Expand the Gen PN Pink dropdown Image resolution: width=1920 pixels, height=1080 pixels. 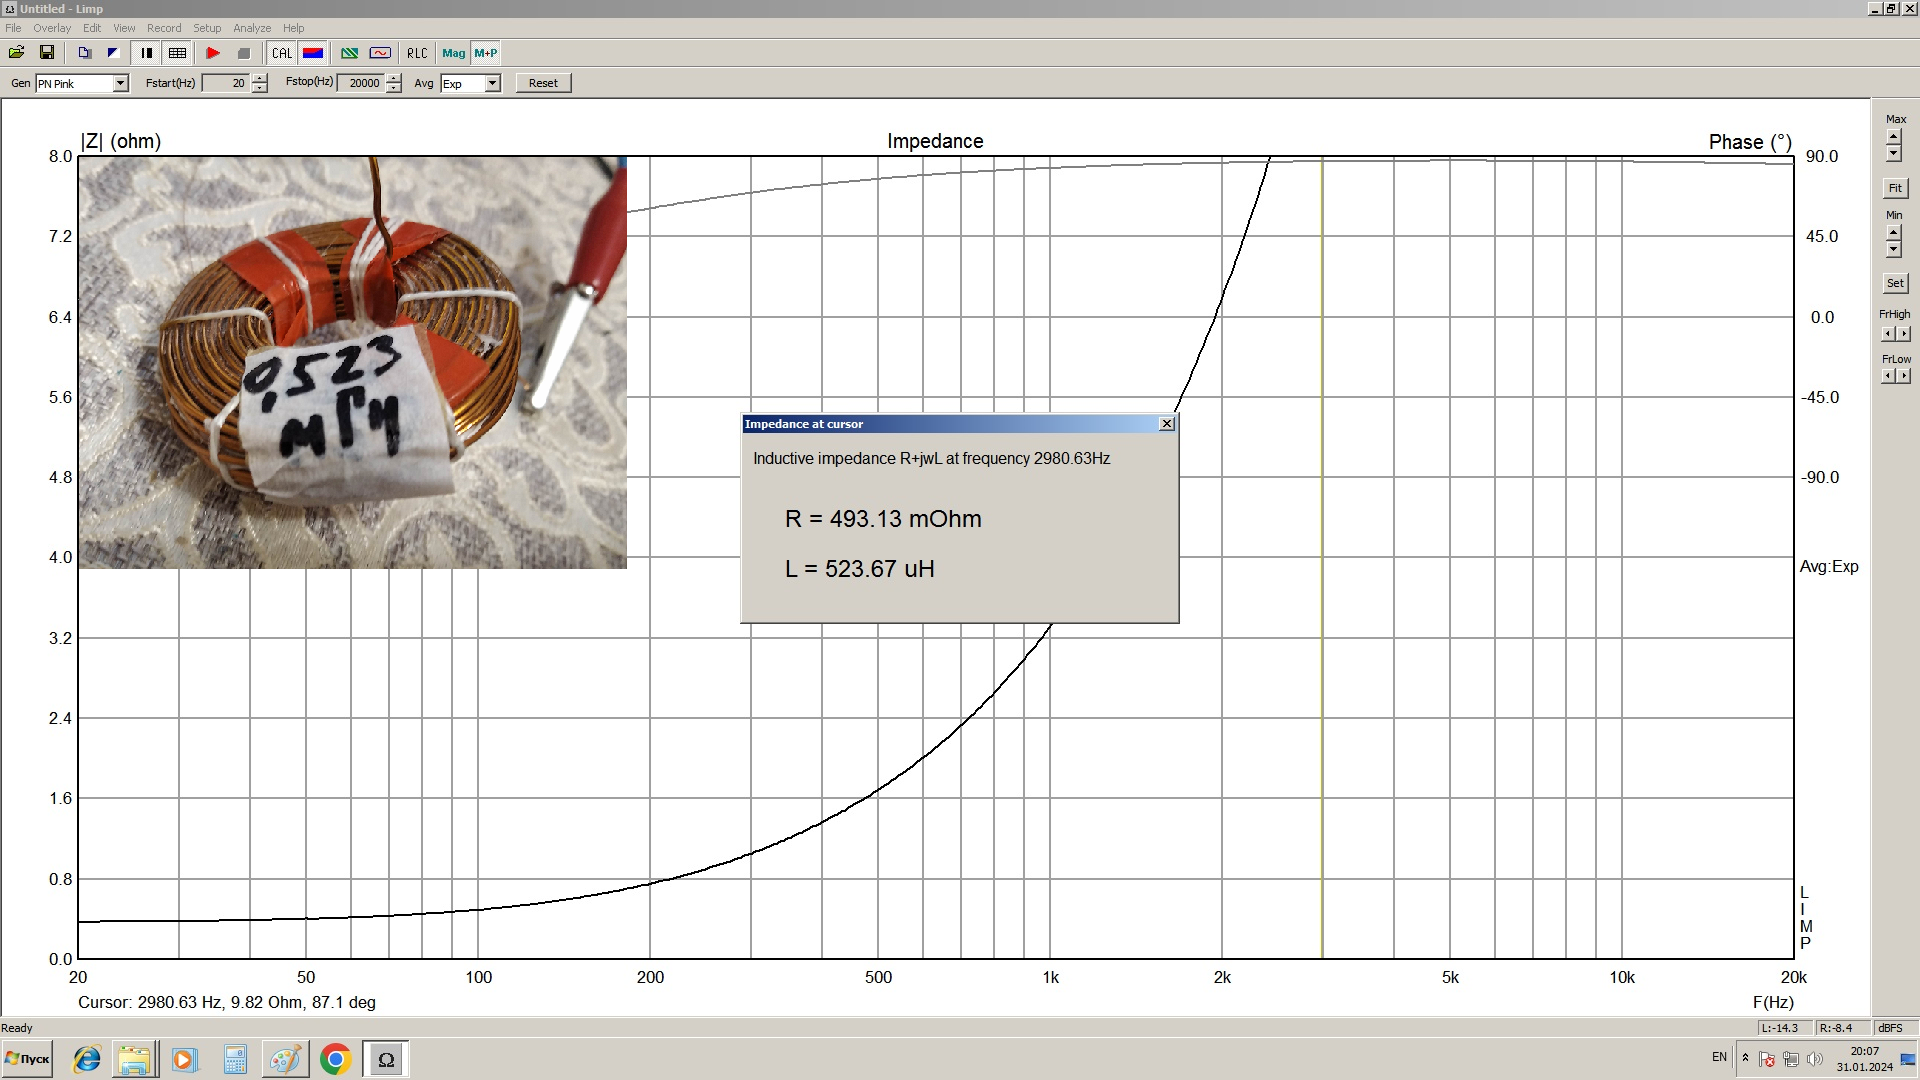click(x=120, y=83)
